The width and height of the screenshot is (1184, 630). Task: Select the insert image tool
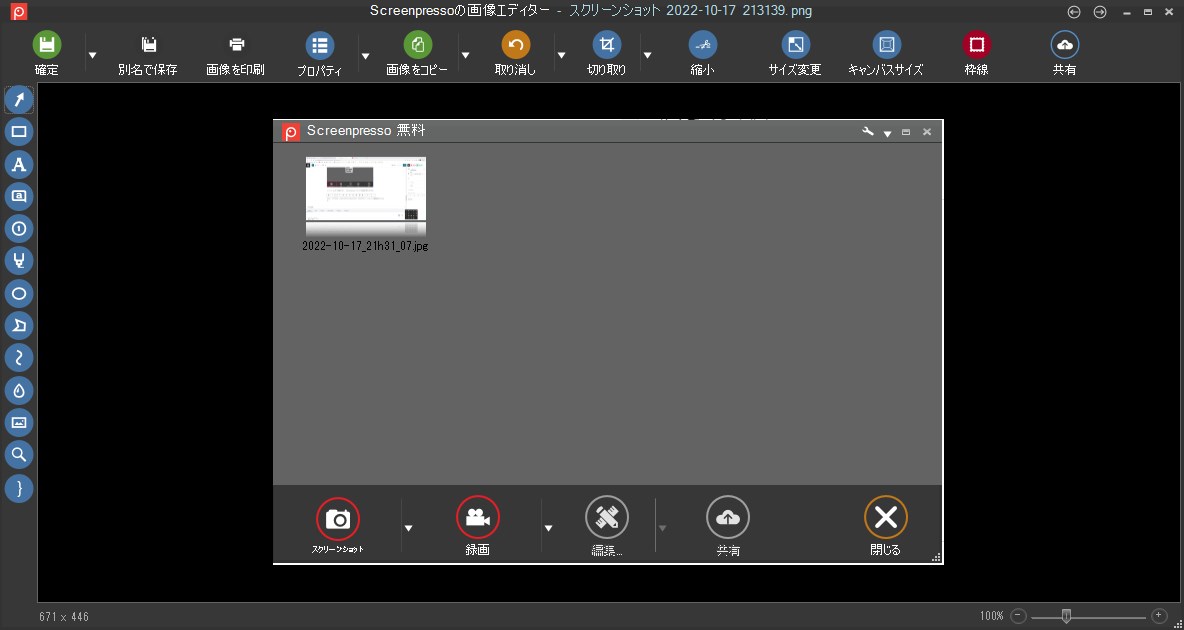coord(19,423)
